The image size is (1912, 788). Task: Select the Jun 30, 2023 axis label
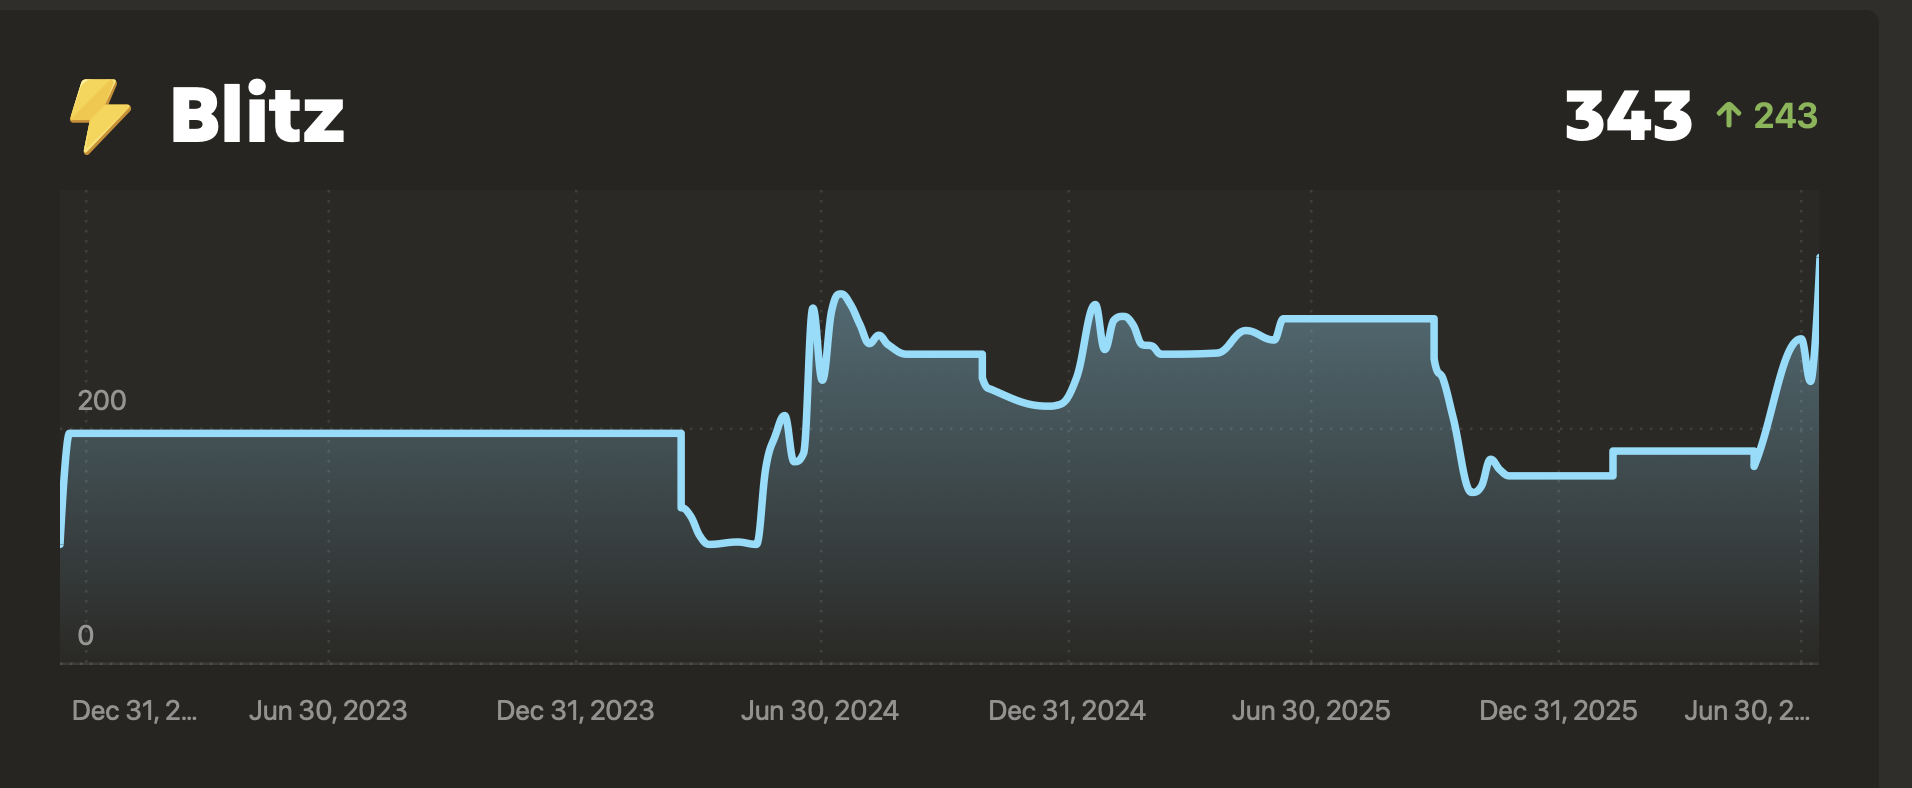pos(328,711)
